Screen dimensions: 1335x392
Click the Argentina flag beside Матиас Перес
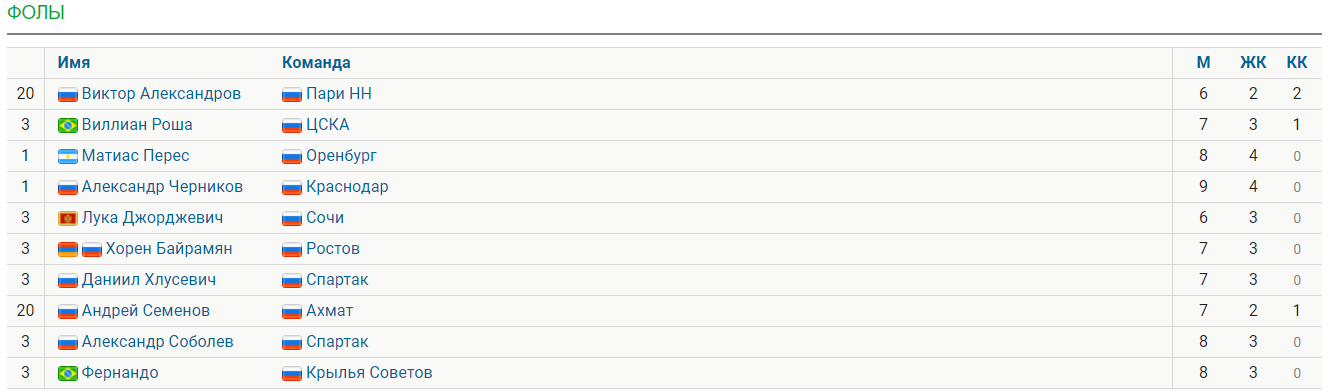click(68, 157)
